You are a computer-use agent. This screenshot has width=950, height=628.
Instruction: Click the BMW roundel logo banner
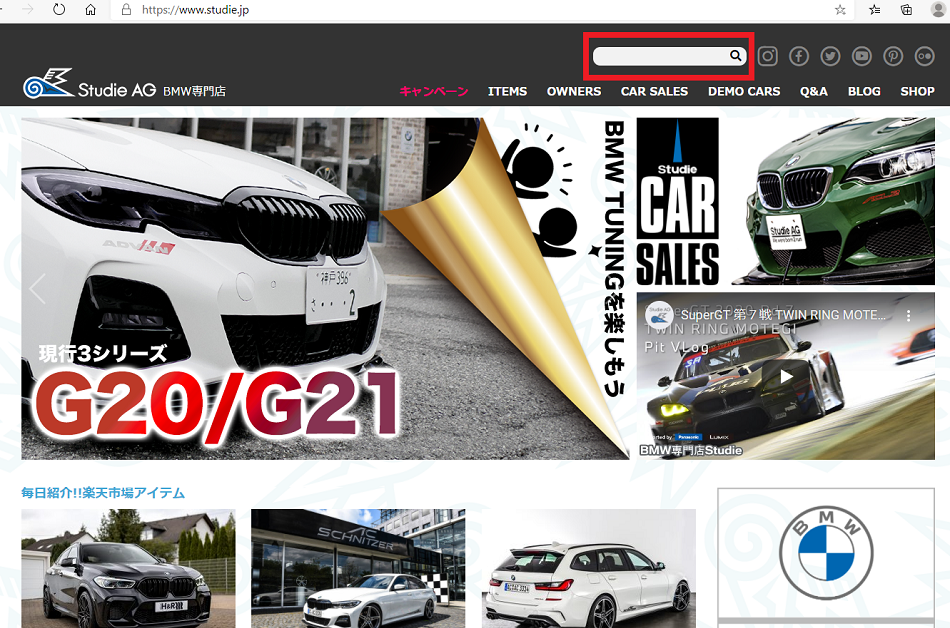coord(826,554)
